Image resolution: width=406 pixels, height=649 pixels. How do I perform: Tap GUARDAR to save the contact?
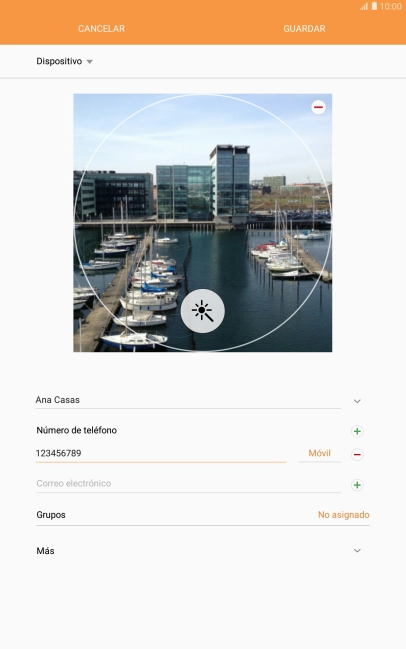pos(304,29)
